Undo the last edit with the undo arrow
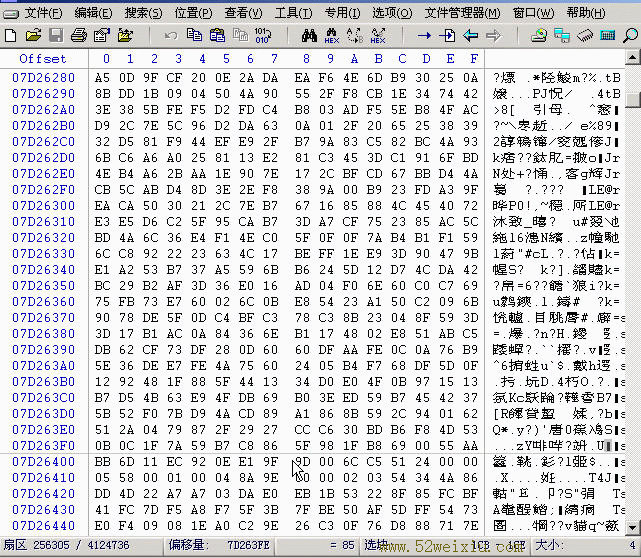The height and width of the screenshot is (558, 641). 171,36
